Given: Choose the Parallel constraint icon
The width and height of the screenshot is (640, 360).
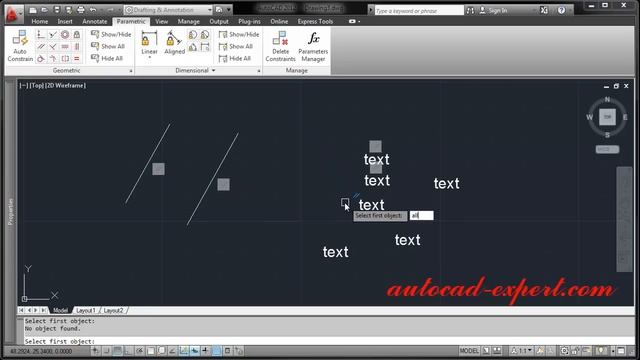Looking at the screenshot, I should 41,47.
